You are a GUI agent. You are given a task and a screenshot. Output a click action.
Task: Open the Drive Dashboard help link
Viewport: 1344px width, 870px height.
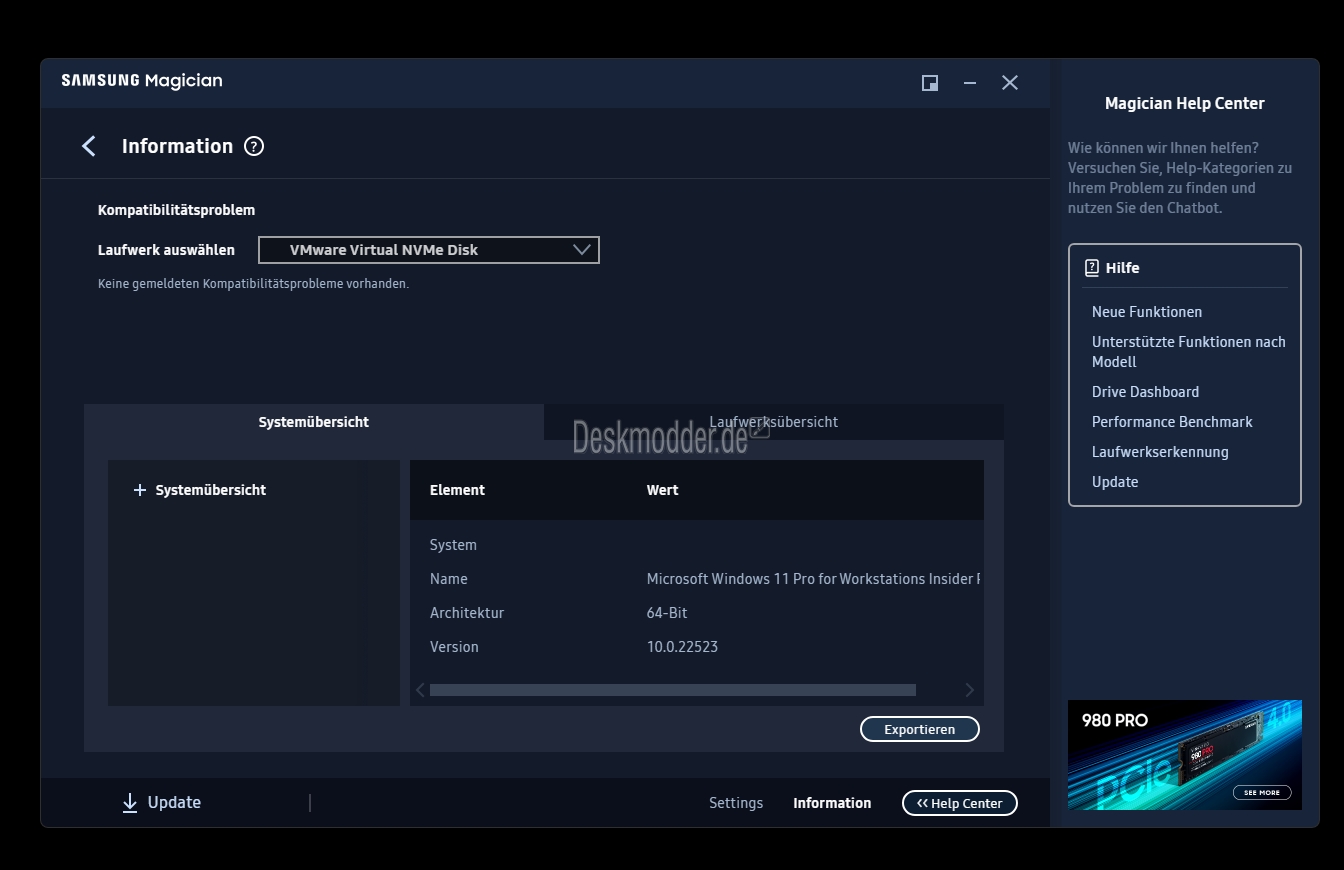tap(1146, 392)
